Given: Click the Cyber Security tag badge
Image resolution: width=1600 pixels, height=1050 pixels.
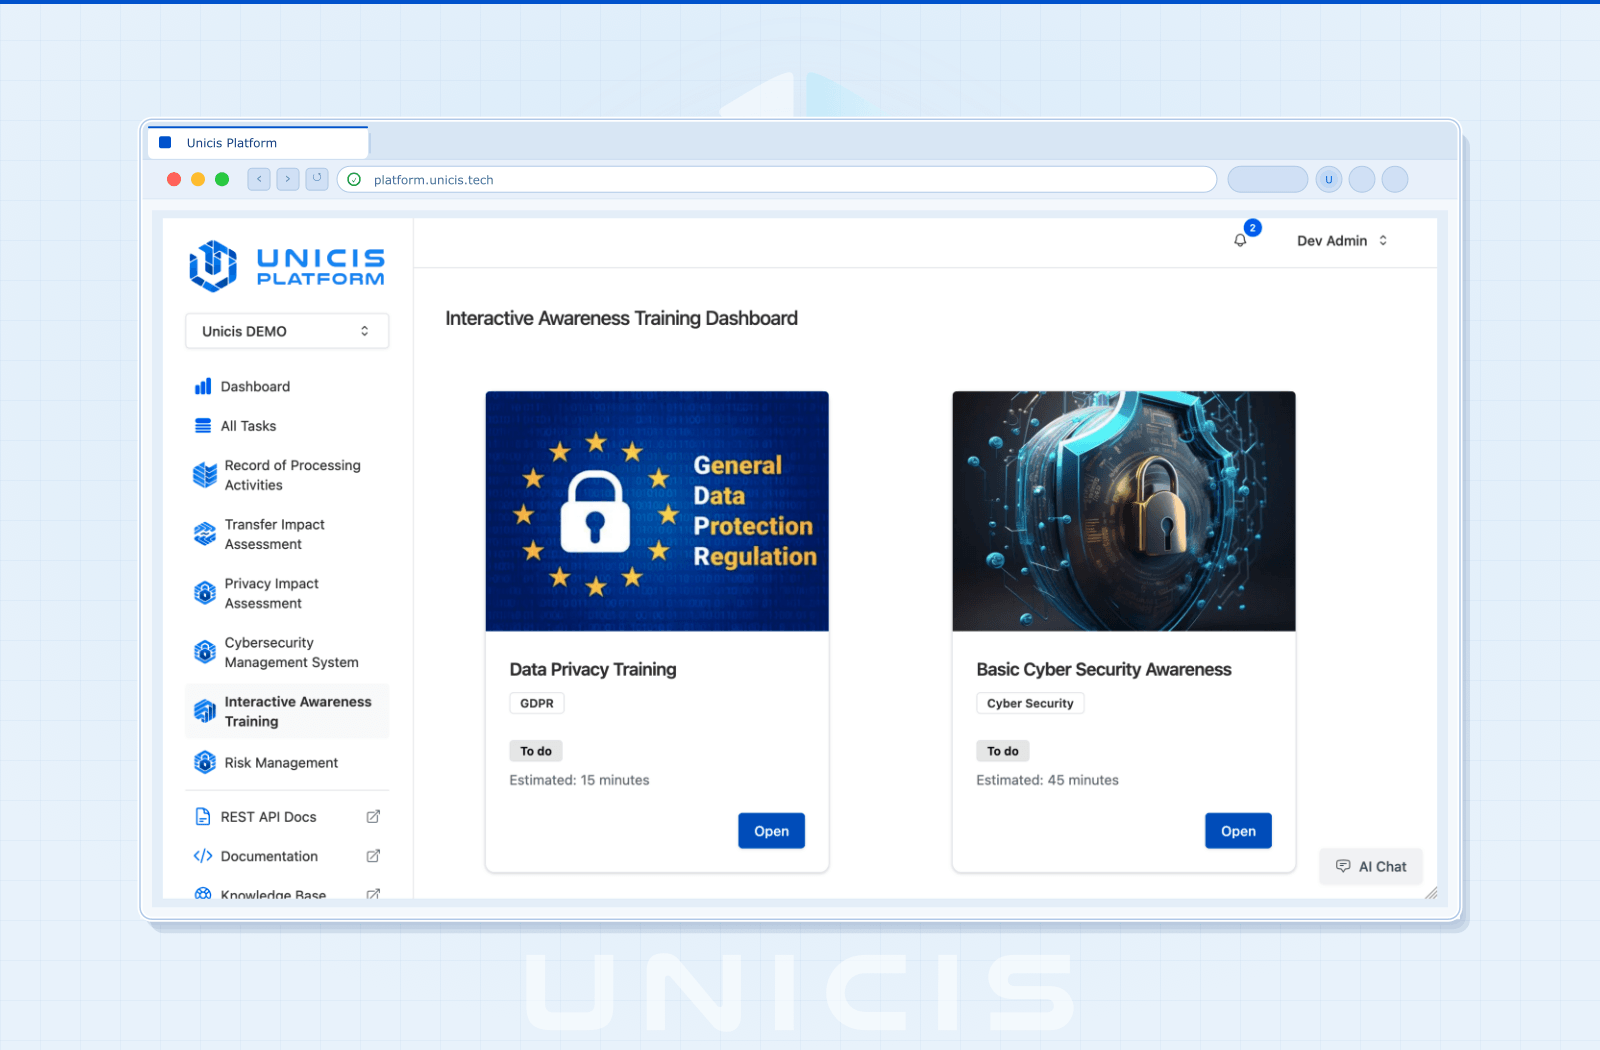Looking at the screenshot, I should click(1030, 703).
